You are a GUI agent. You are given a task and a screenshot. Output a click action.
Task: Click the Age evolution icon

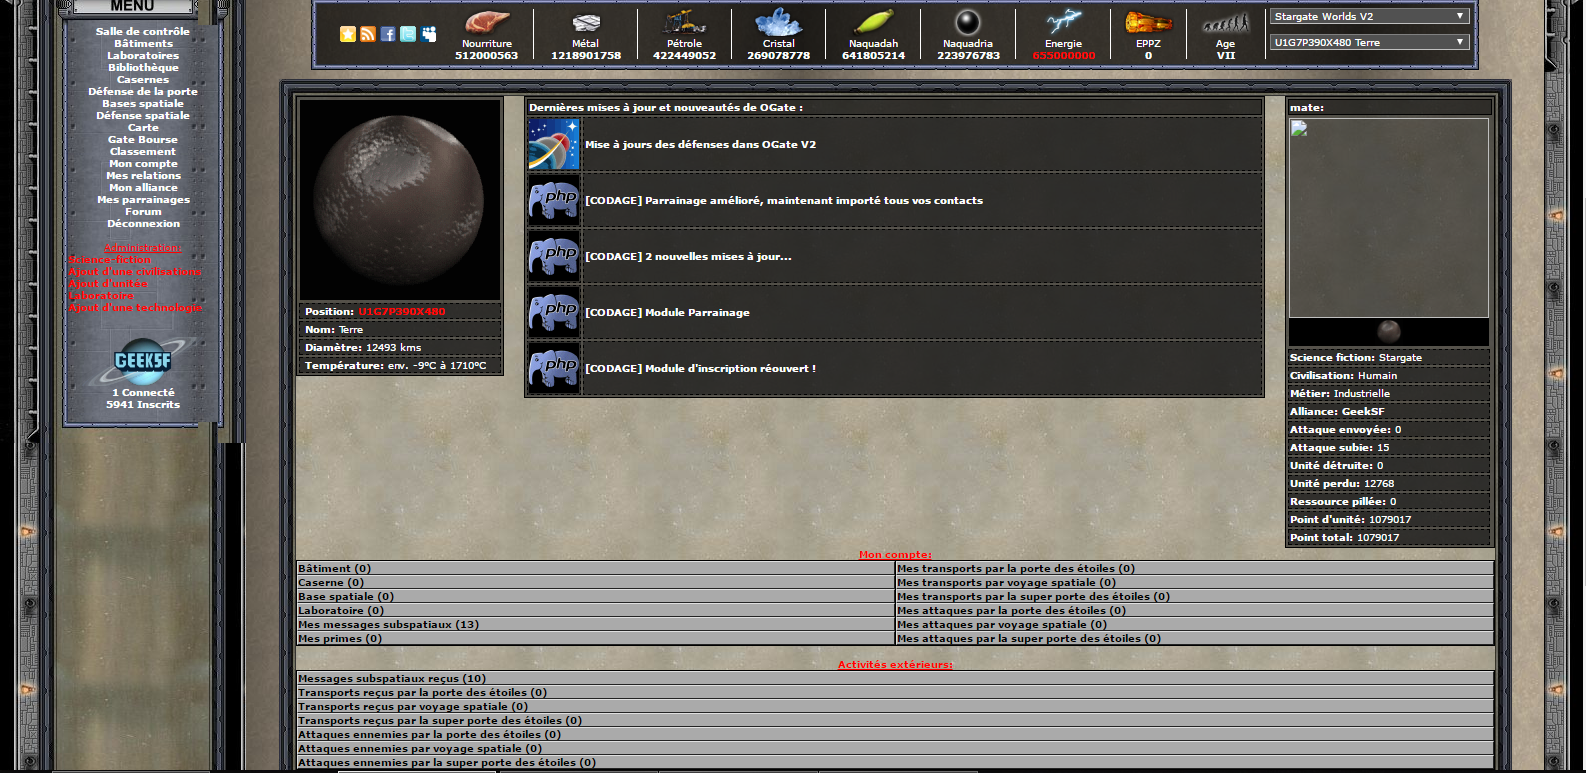click(x=1225, y=23)
